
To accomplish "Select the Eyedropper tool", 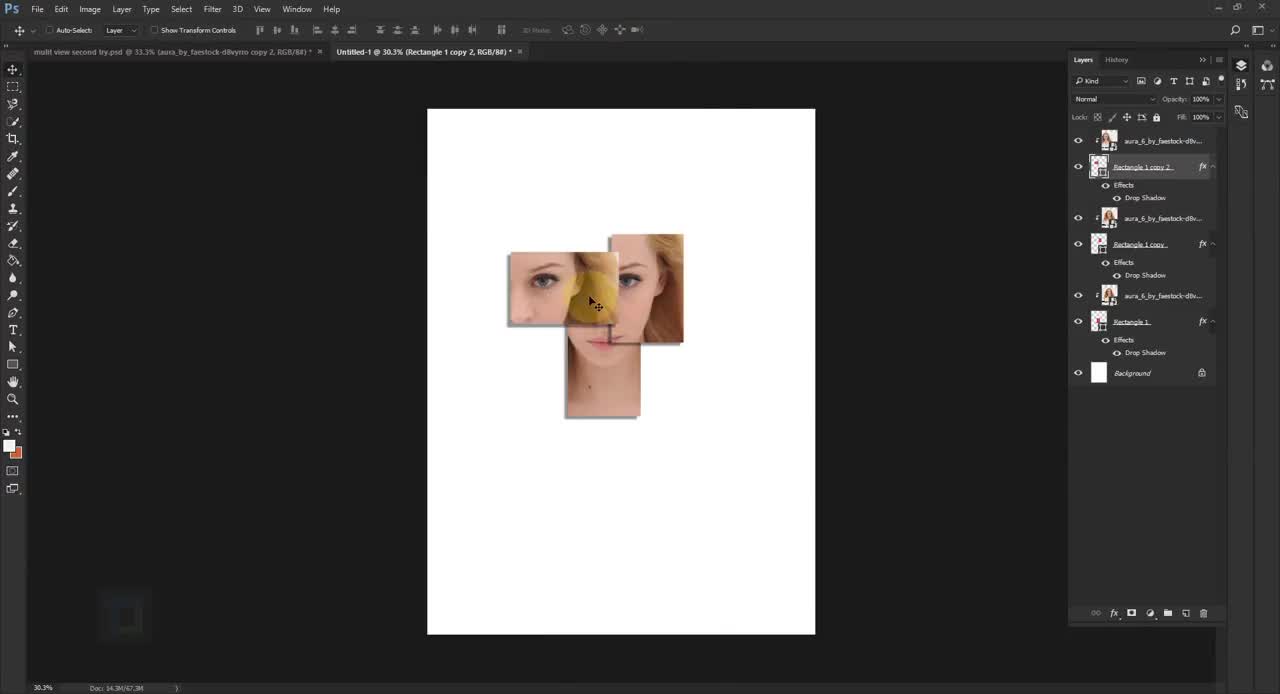I will click(x=13, y=156).
